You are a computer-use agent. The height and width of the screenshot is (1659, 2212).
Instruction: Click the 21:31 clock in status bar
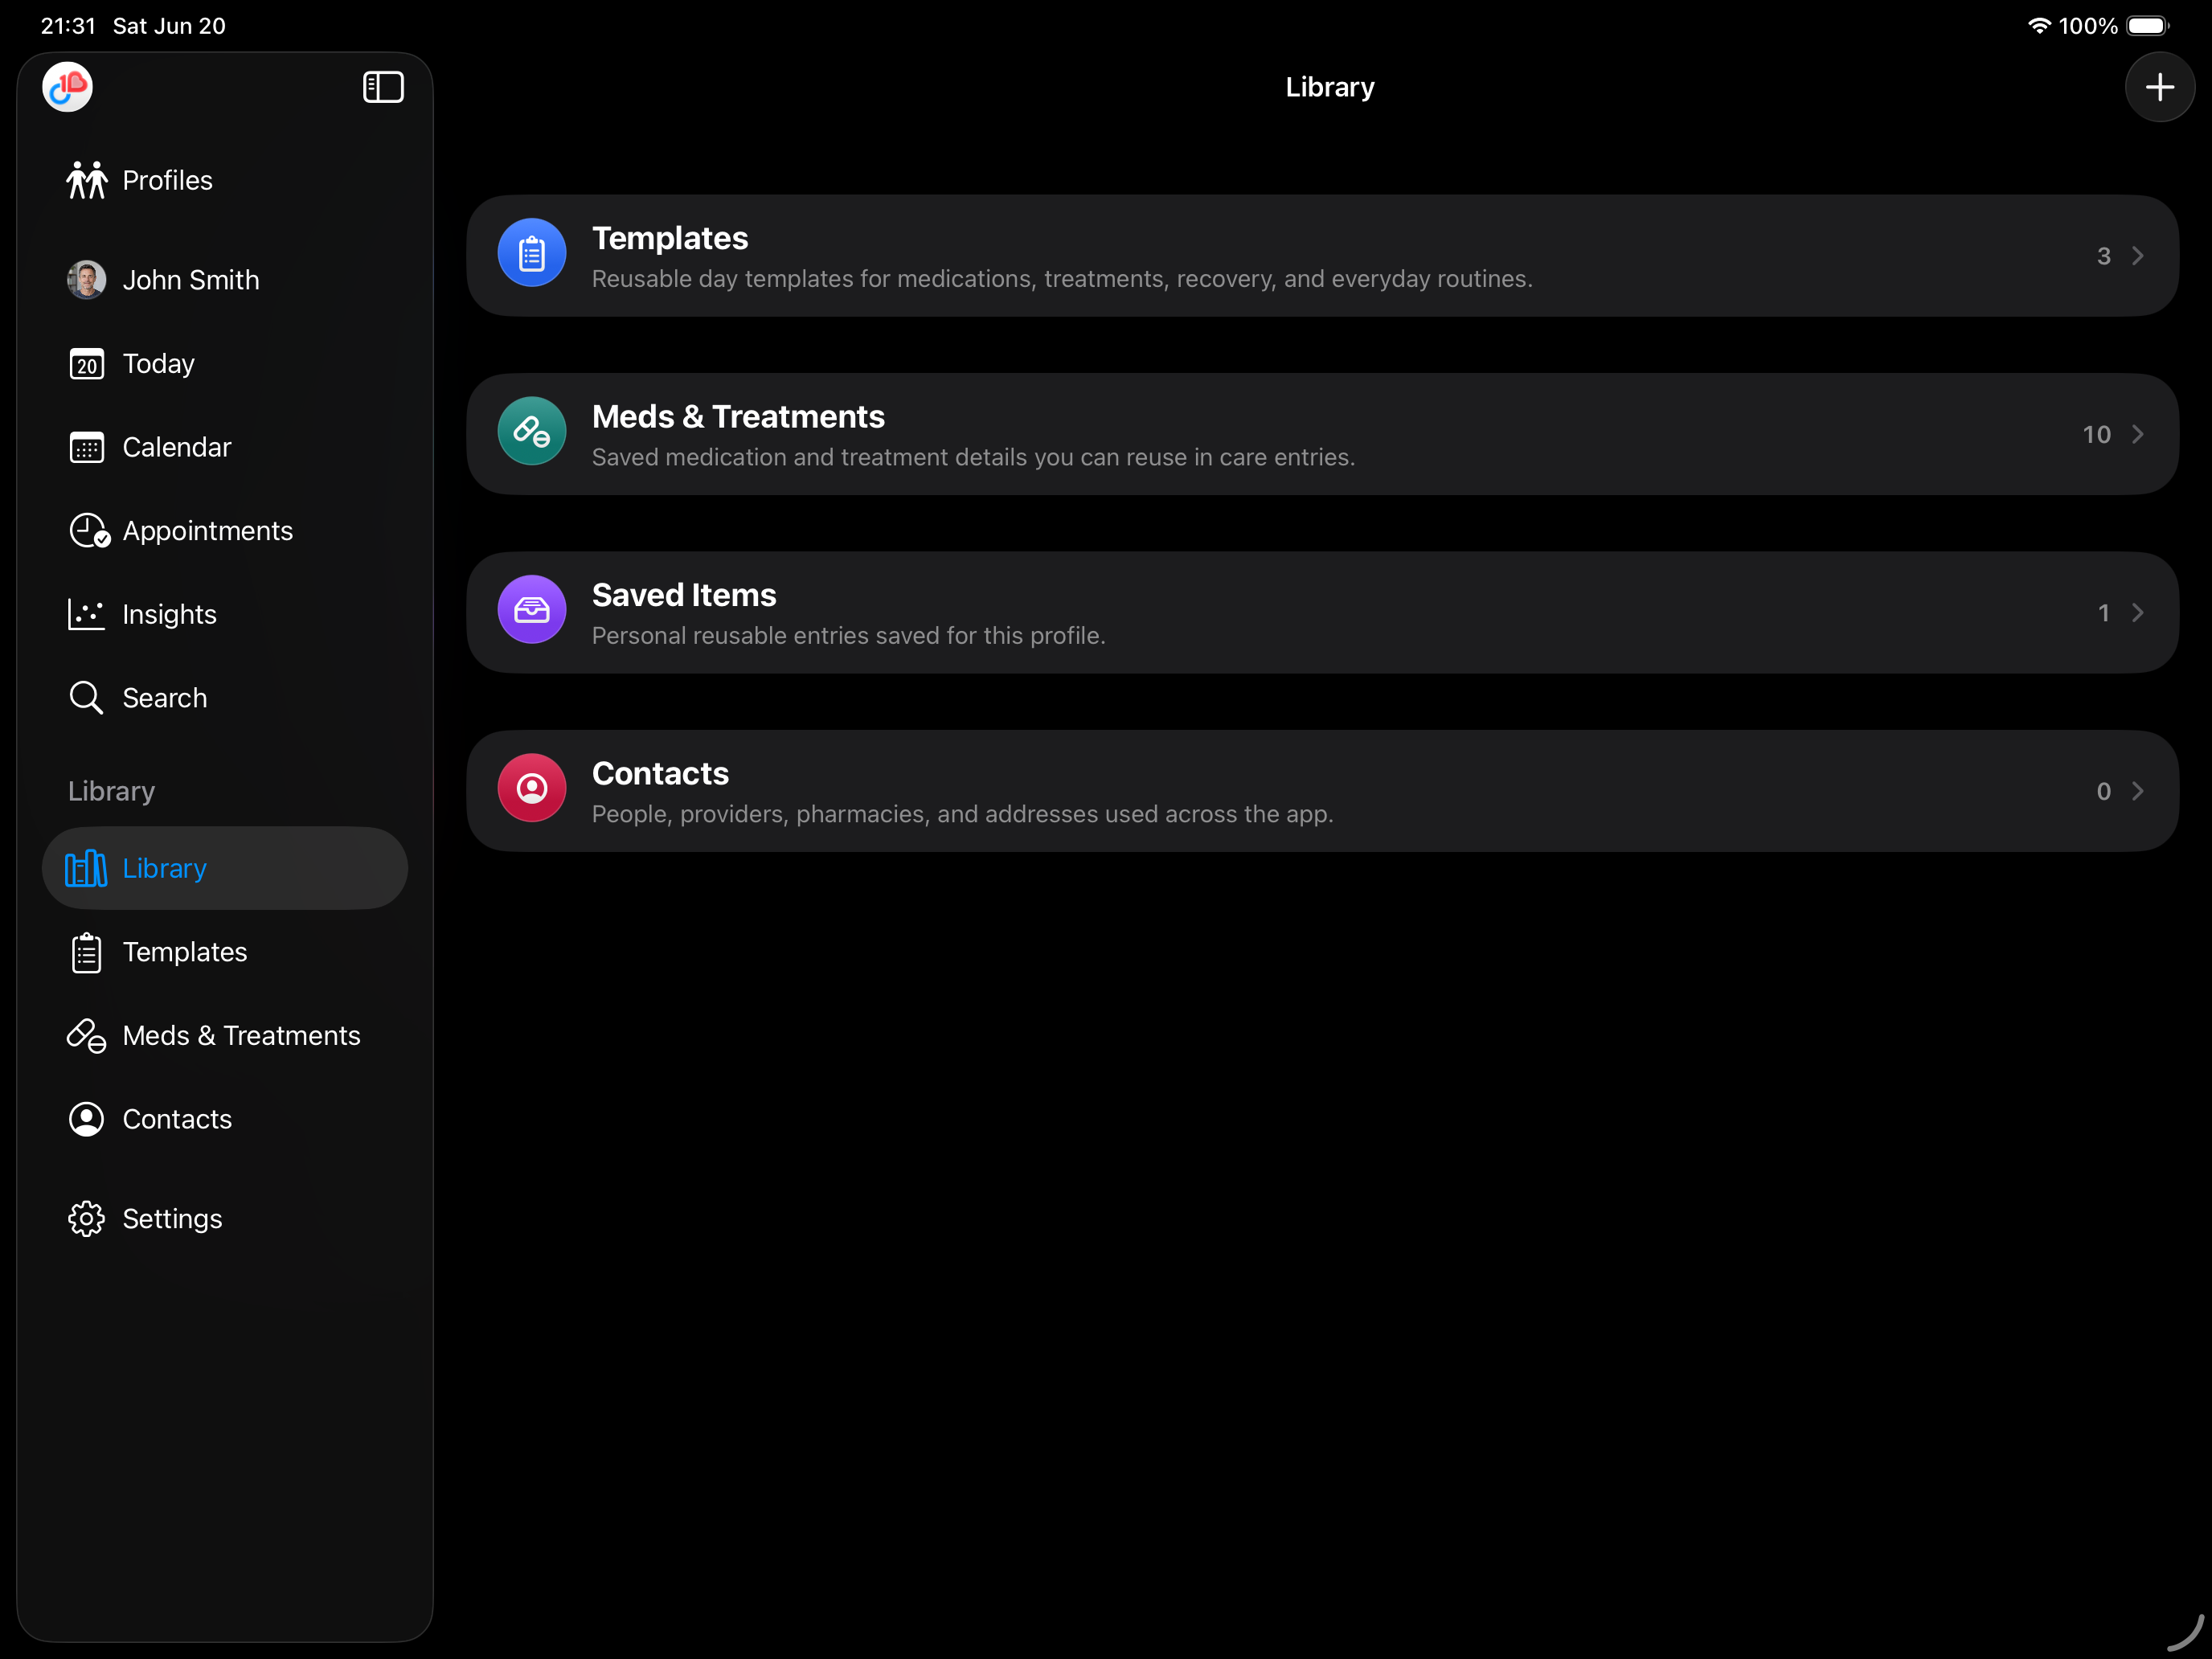(x=68, y=26)
